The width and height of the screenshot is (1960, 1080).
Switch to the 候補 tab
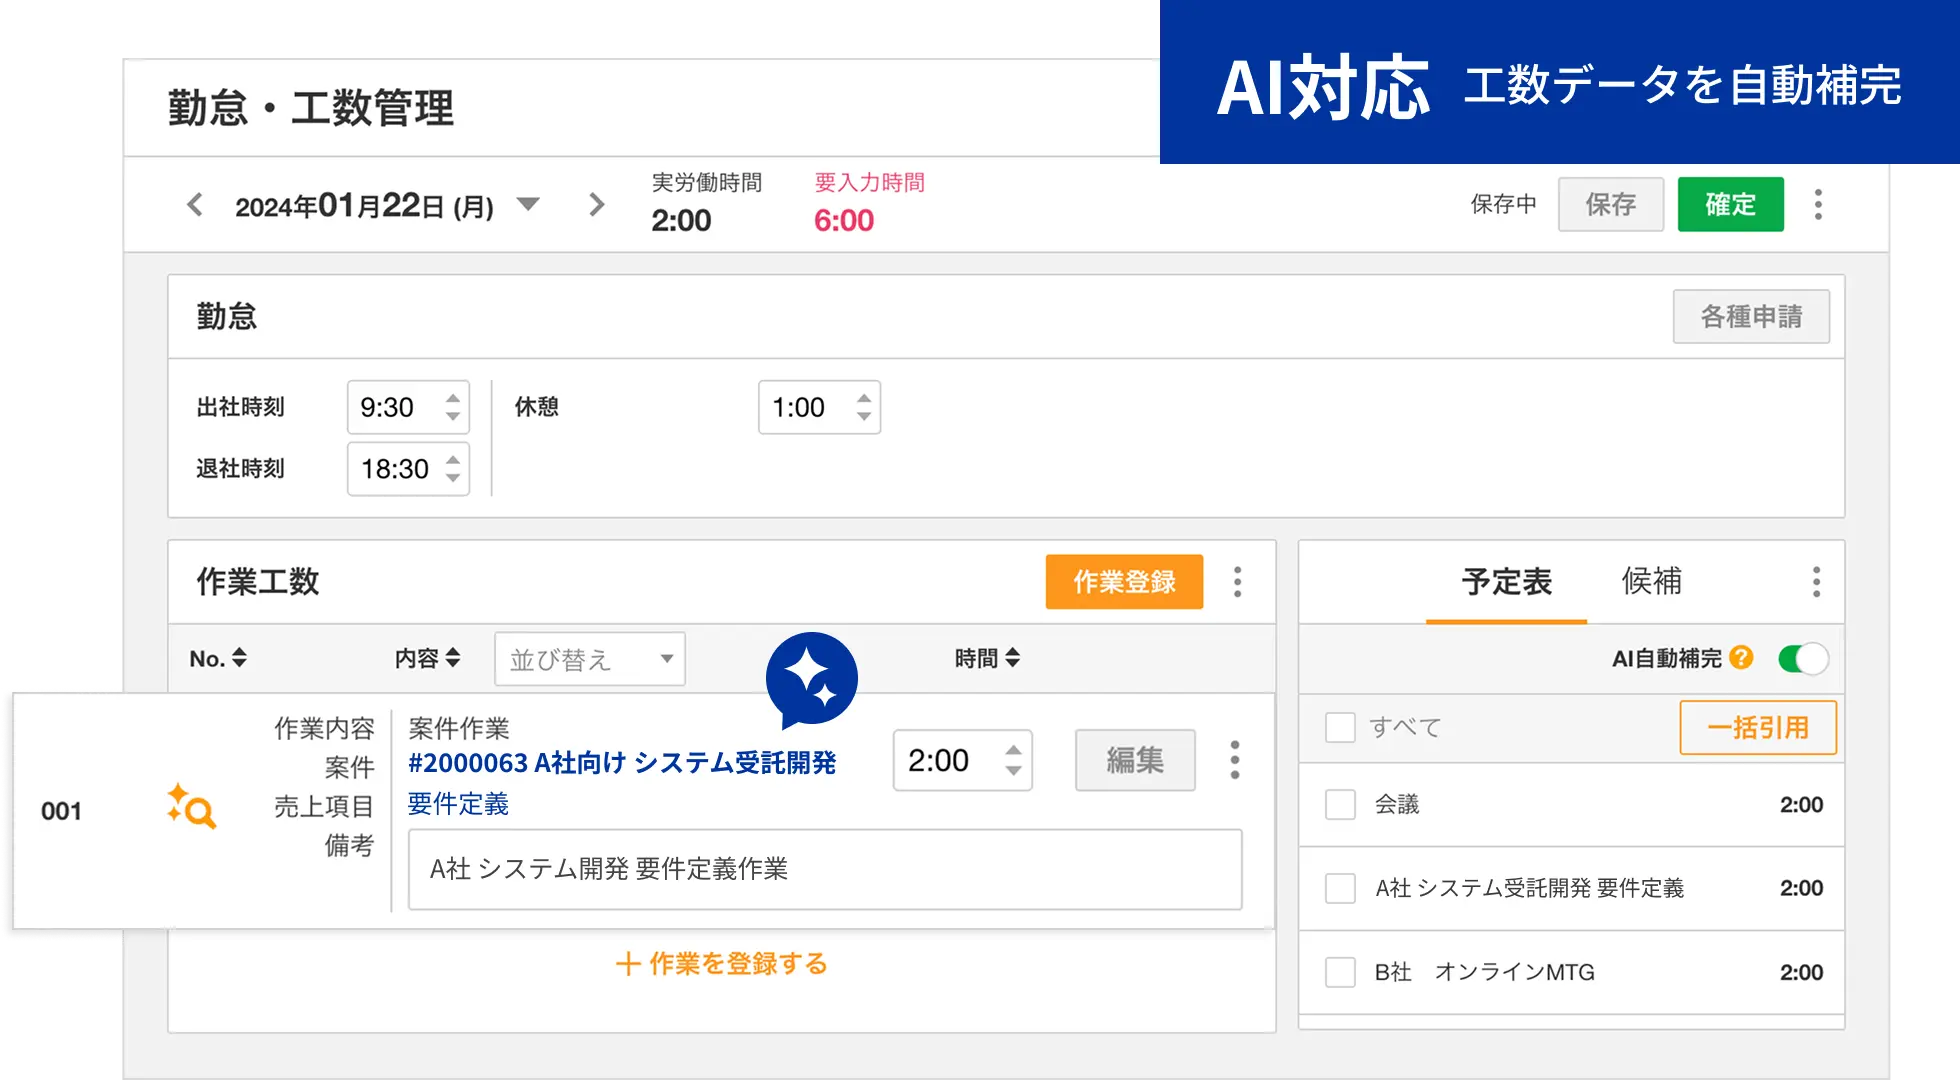(x=1651, y=582)
